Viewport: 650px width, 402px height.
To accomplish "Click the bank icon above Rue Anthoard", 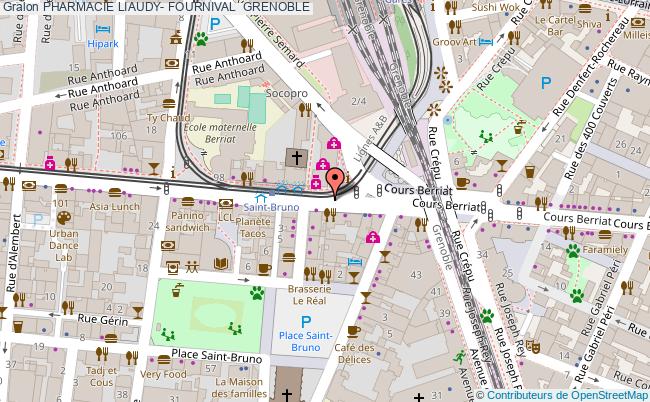I will (x=172, y=63).
